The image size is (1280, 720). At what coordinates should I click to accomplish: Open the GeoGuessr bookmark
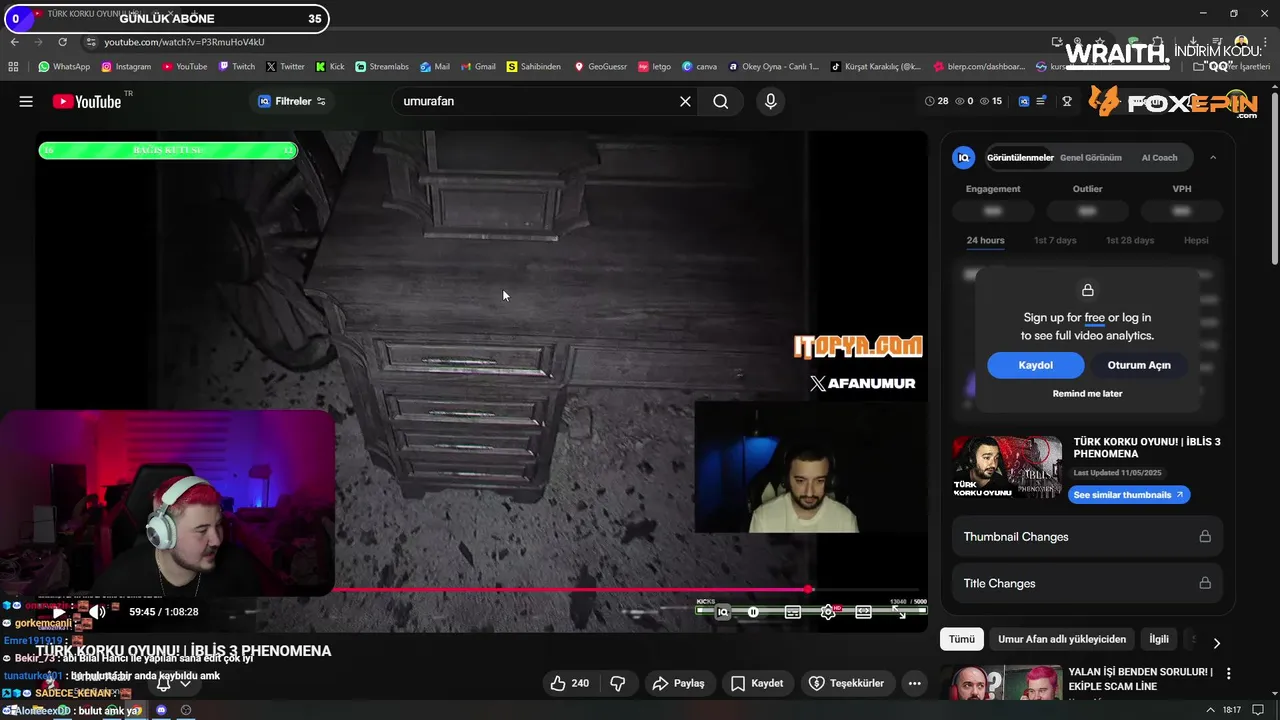(x=600, y=67)
